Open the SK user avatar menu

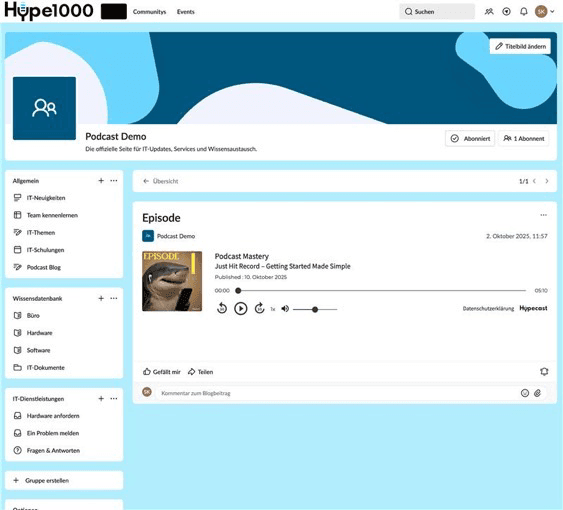point(544,12)
